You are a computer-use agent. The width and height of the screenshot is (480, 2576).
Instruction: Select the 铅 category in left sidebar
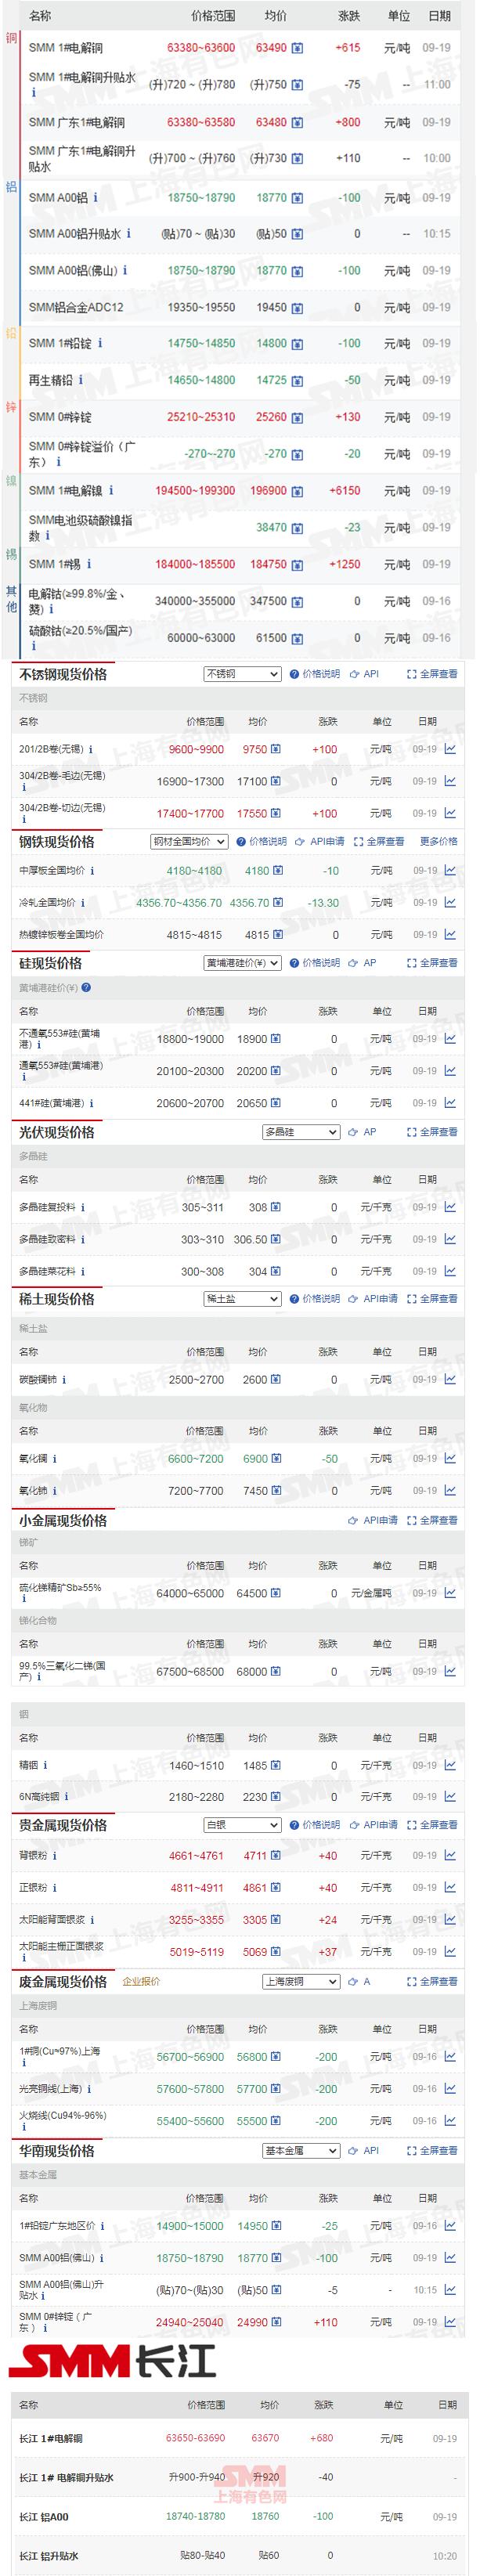coord(11,333)
